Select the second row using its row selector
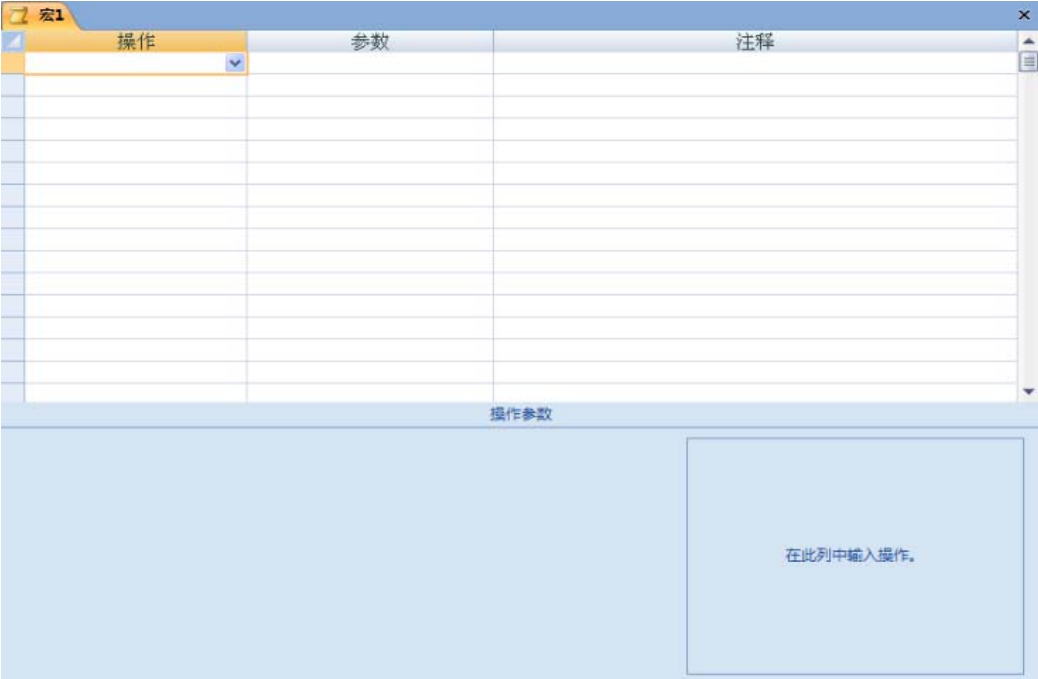1038x679 pixels. click(12, 85)
